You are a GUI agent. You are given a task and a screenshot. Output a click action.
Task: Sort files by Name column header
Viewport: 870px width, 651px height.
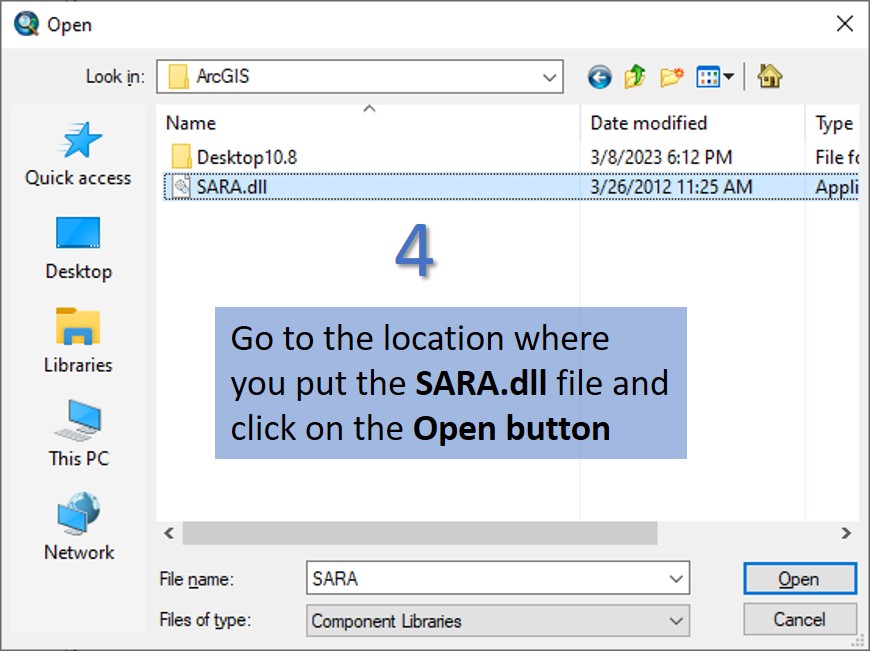[x=191, y=123]
